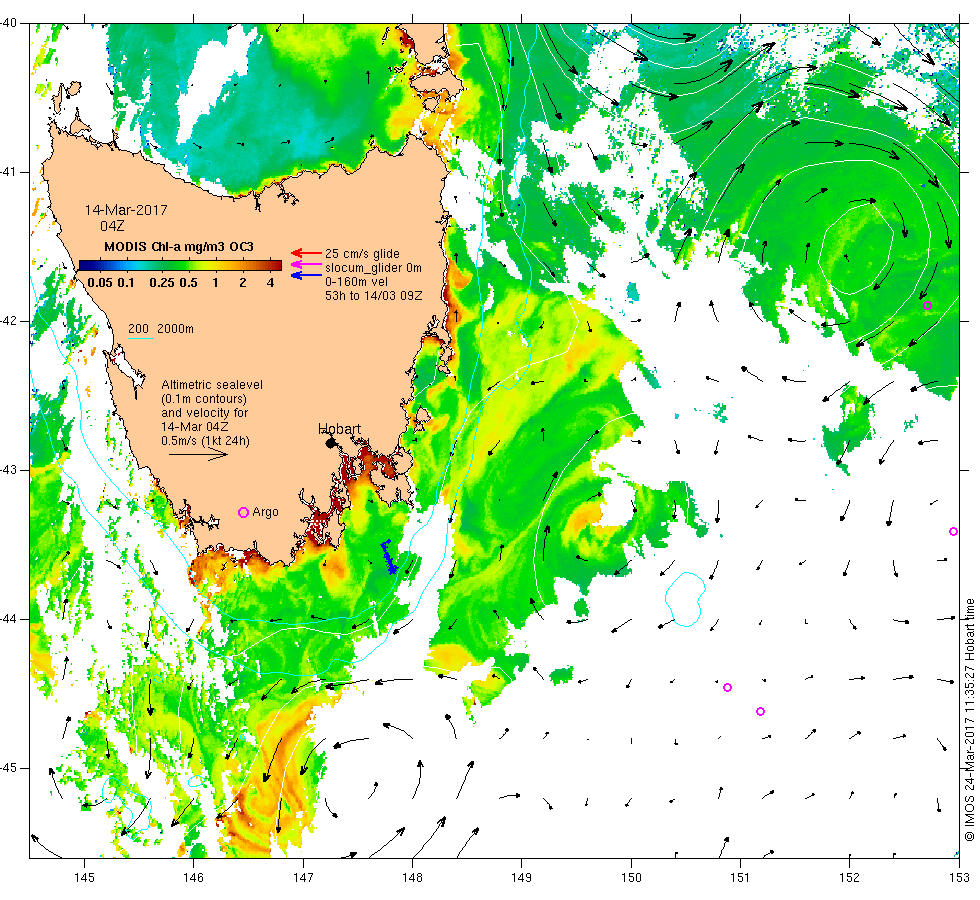Click the closed cyan contour near 150.5E, 44S
The width and height of the screenshot is (980, 900).
tap(685, 599)
